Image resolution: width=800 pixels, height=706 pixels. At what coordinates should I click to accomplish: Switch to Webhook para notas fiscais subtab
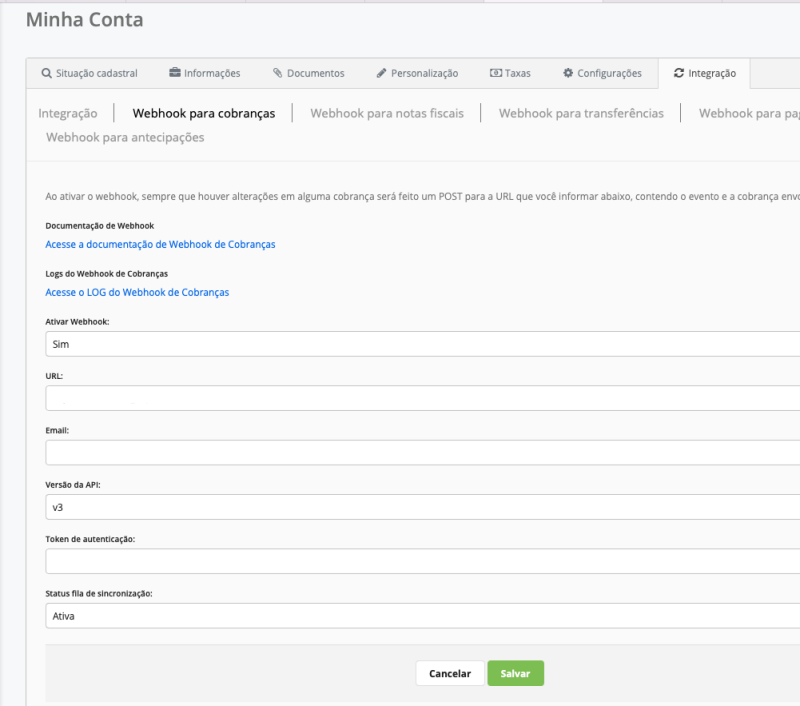point(387,113)
